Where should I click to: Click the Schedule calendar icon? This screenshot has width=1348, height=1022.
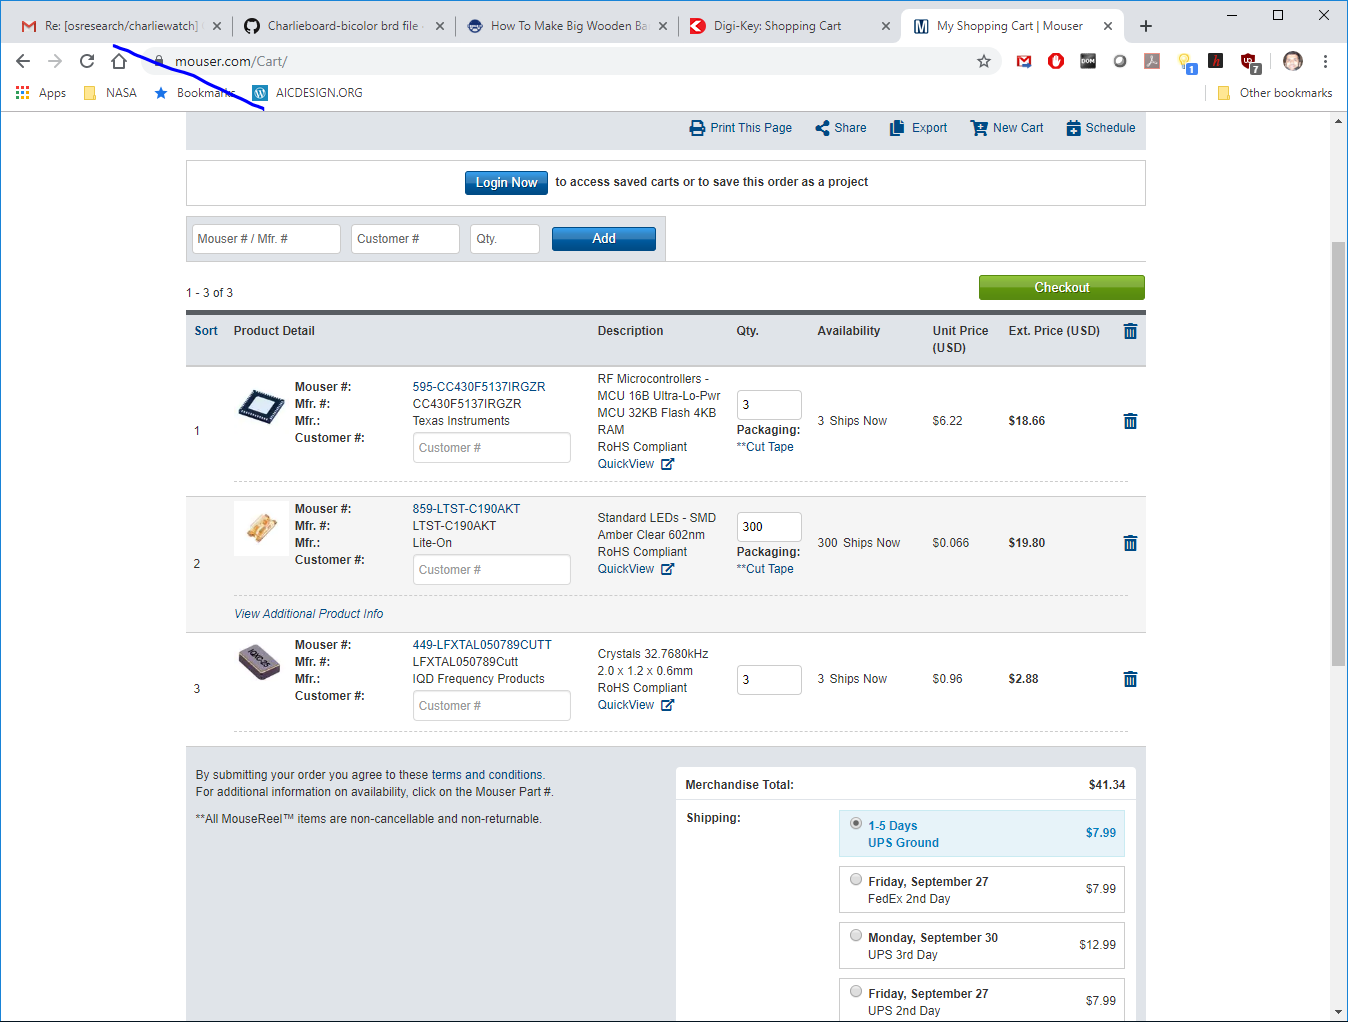[1073, 128]
